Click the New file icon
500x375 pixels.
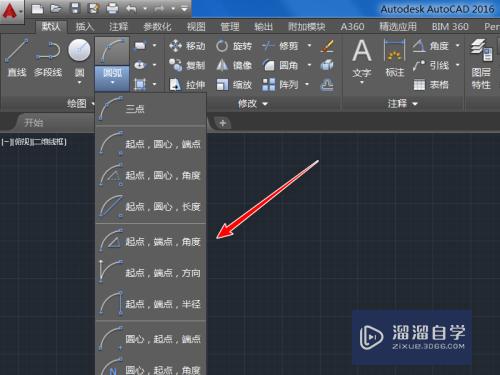tap(37, 9)
